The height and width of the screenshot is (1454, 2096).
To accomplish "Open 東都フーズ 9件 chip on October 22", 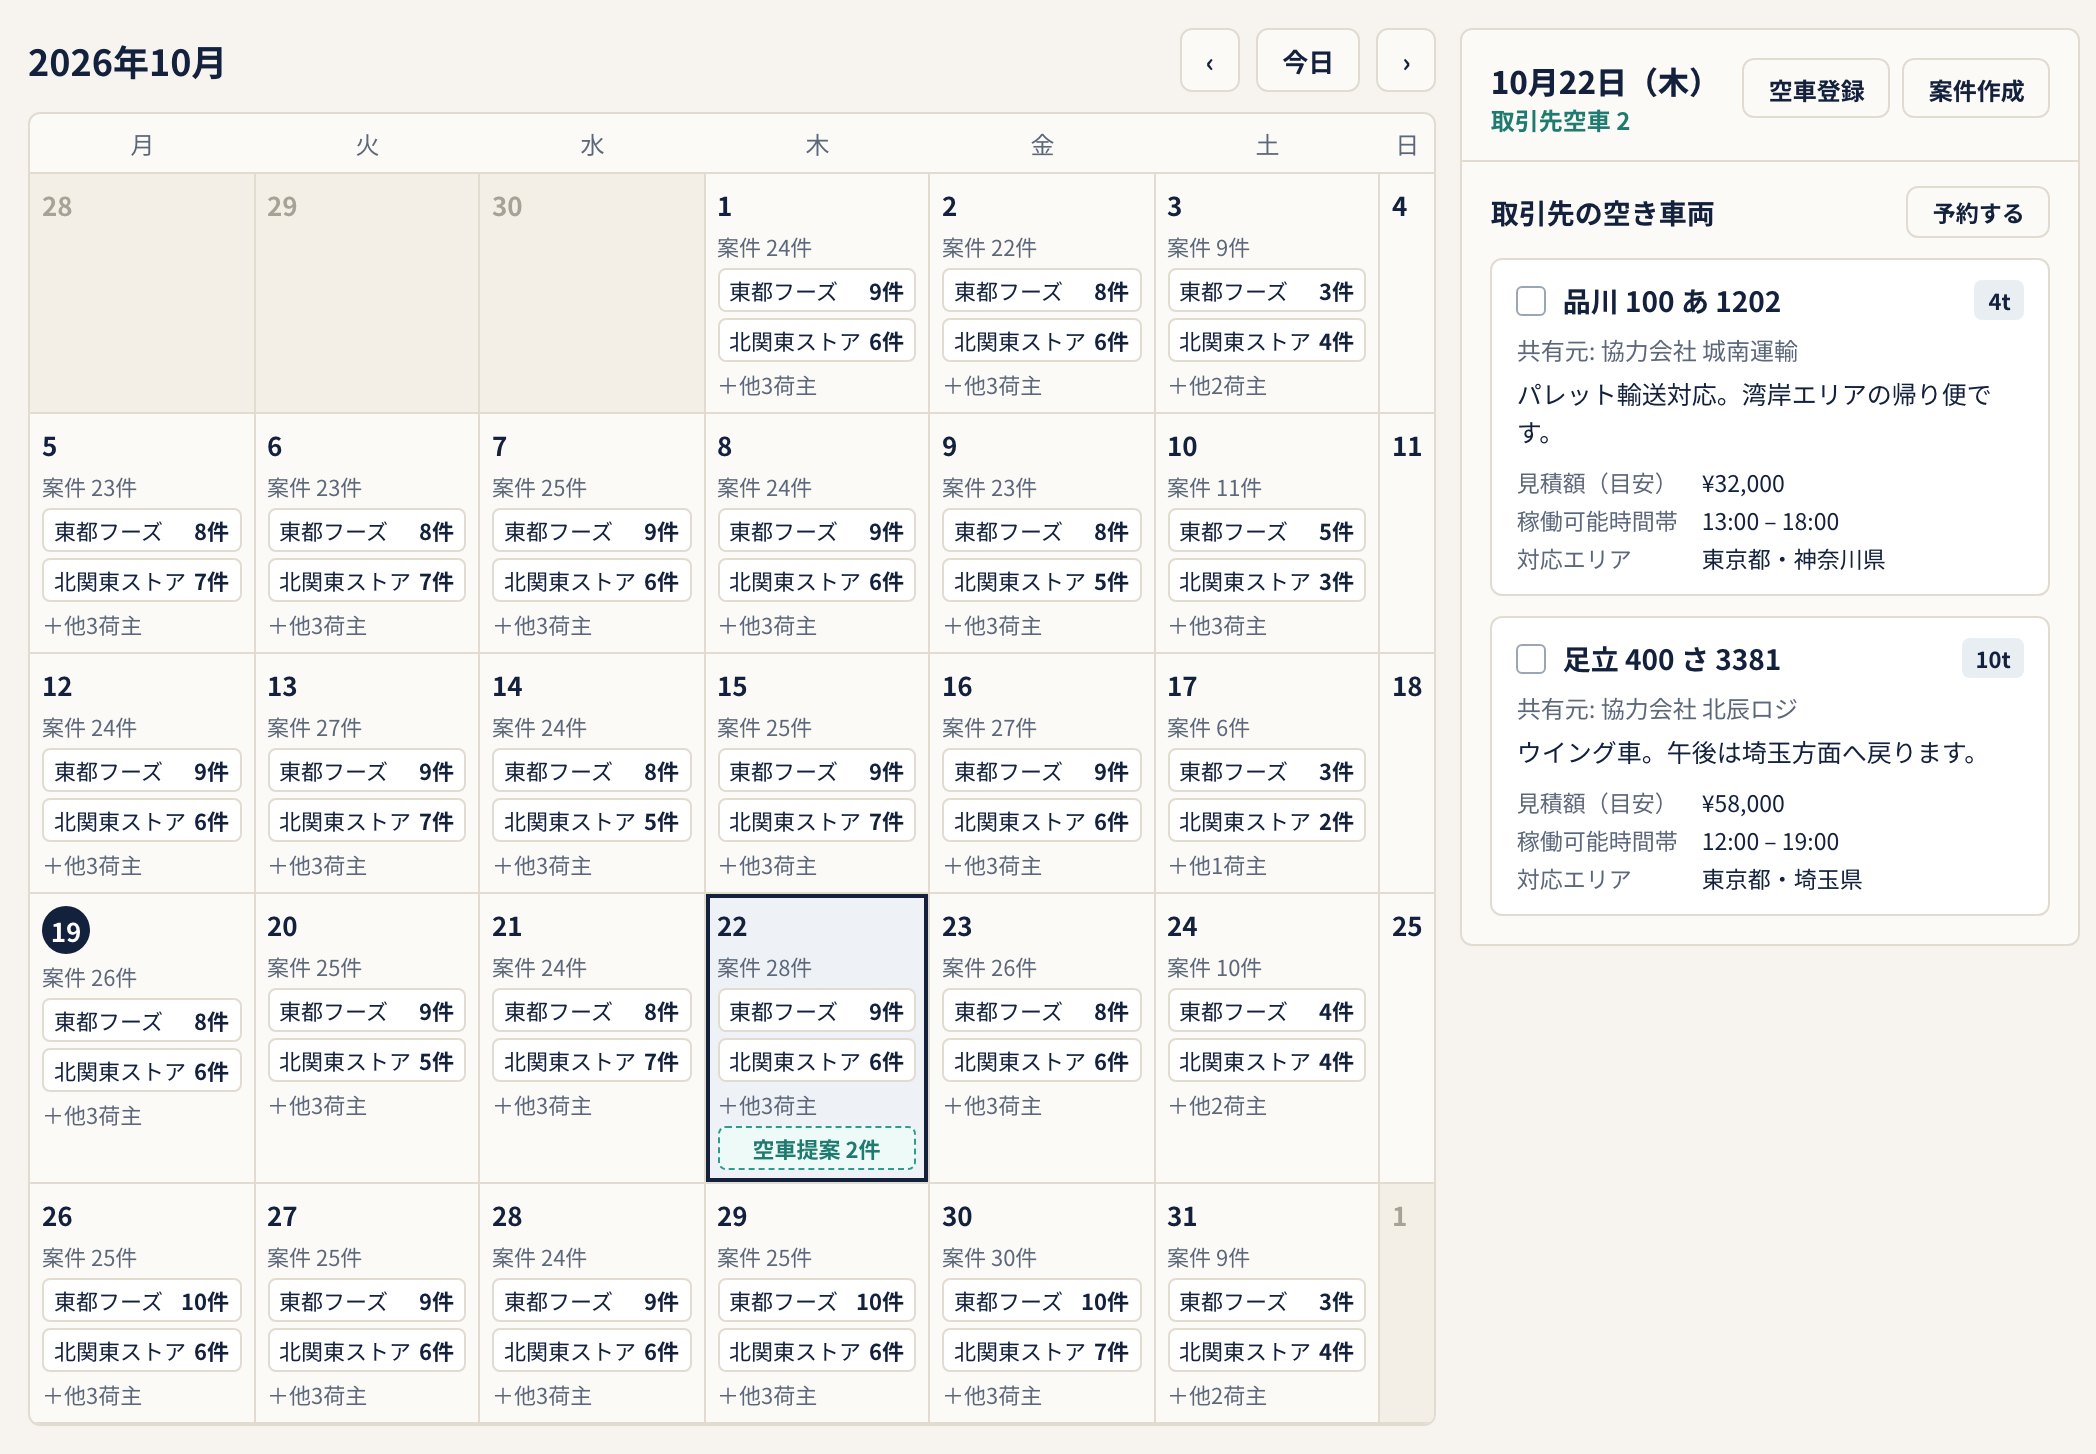I will pyautogui.click(x=816, y=1011).
